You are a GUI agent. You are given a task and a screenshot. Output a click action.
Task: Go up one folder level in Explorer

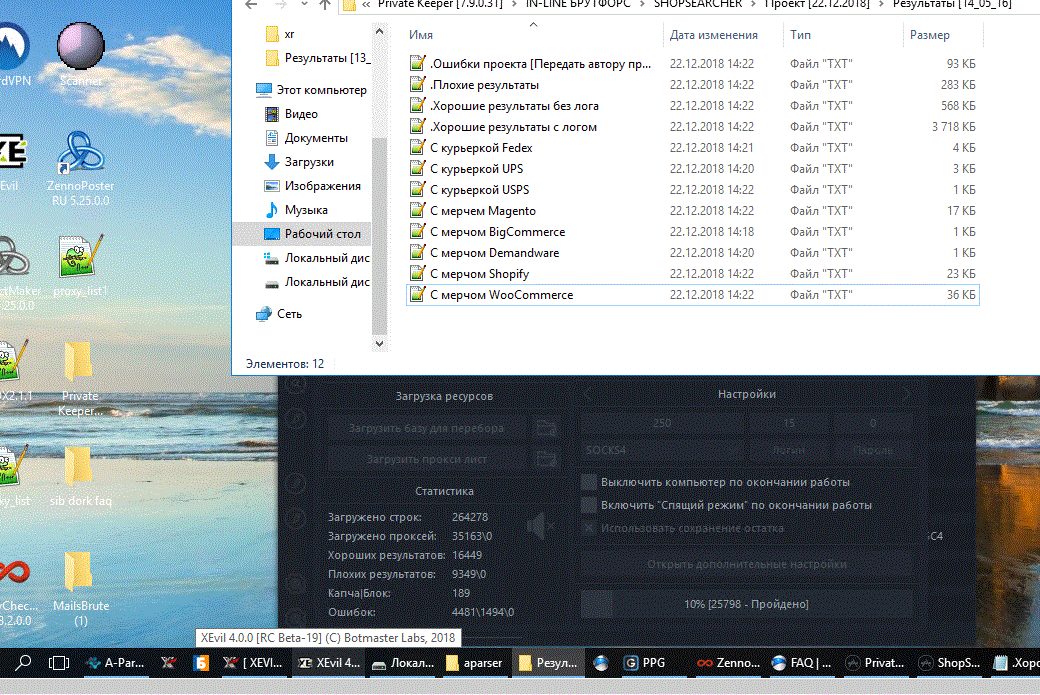[x=325, y=5]
